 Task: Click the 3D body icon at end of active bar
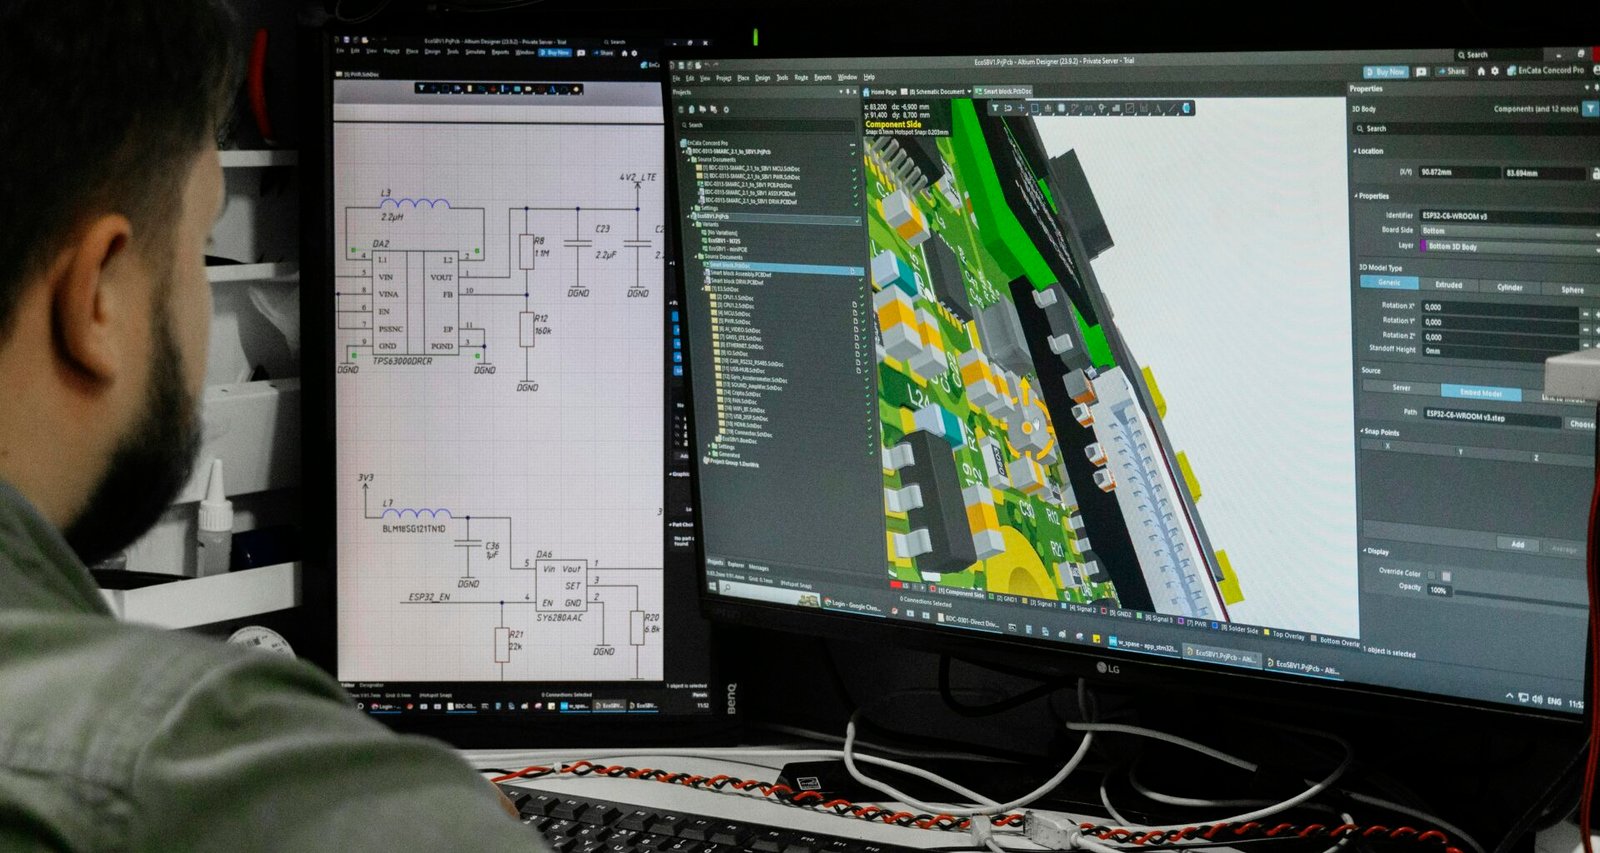1187,108
